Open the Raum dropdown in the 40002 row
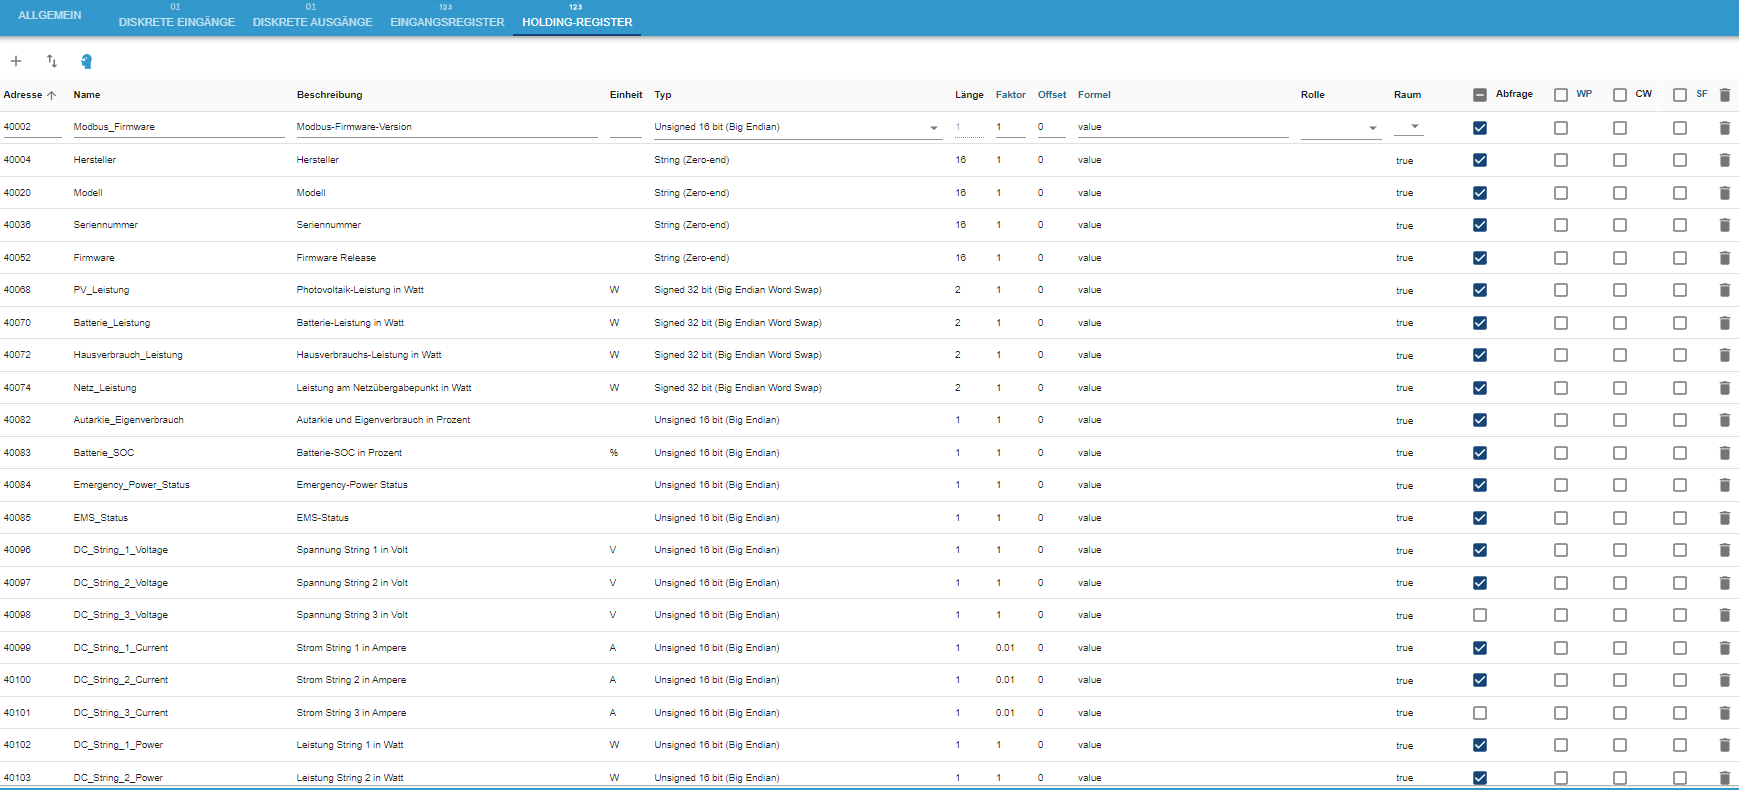Viewport: 1739px width, 790px height. [x=1408, y=127]
